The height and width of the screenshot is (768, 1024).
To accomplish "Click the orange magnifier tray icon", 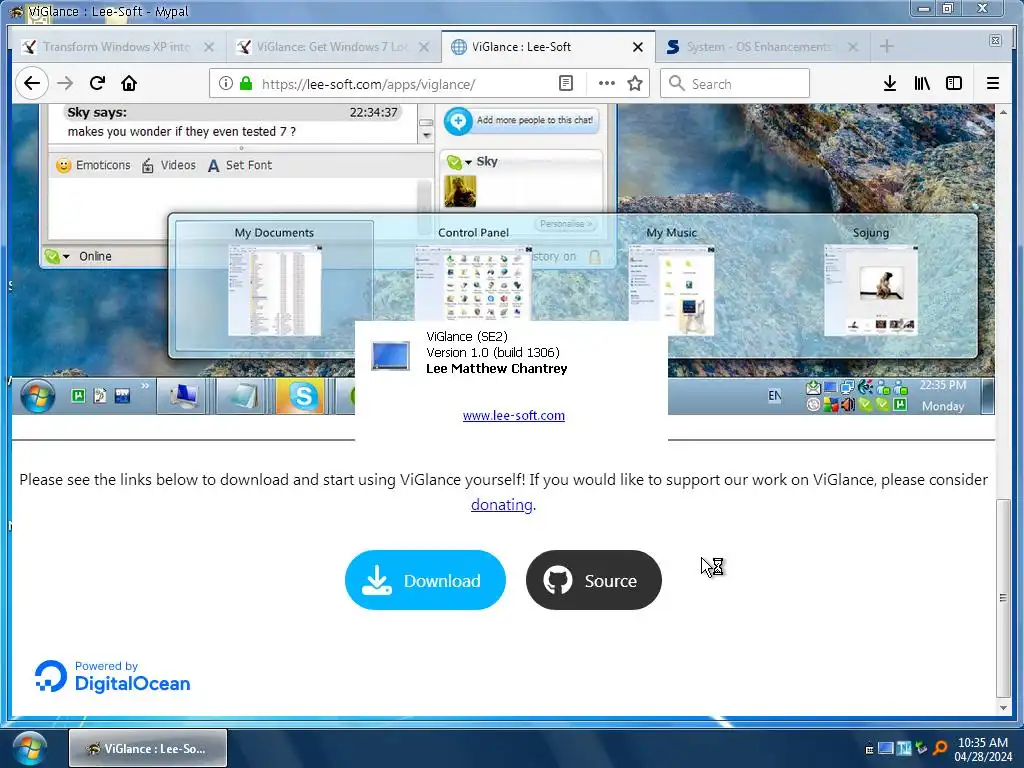I will tap(940, 748).
